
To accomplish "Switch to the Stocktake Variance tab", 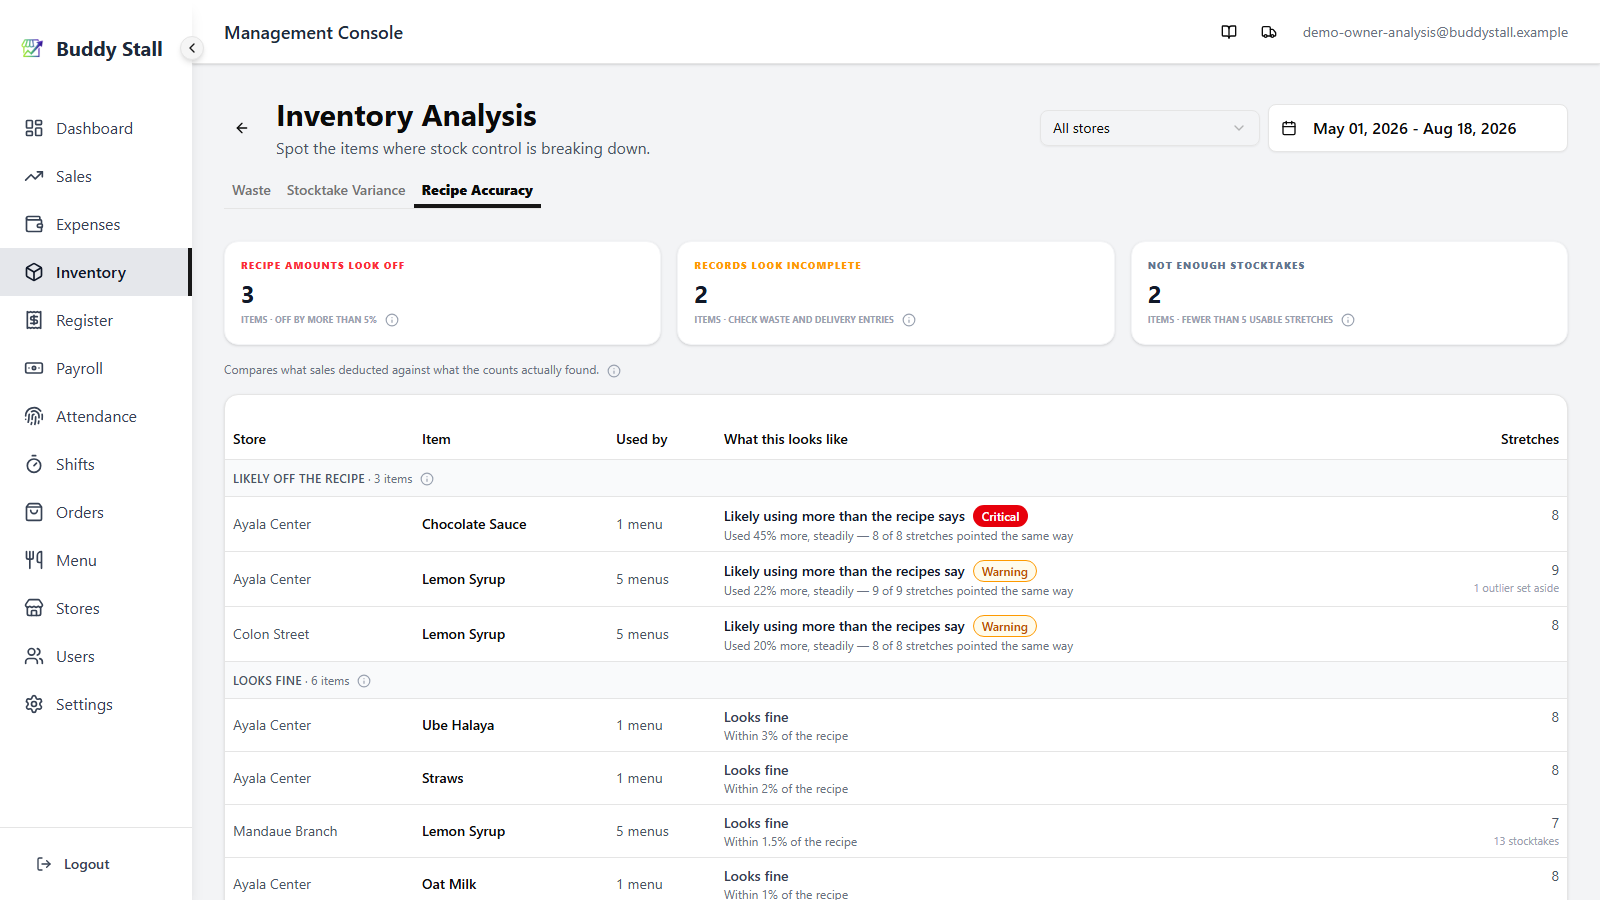I will tap(346, 190).
